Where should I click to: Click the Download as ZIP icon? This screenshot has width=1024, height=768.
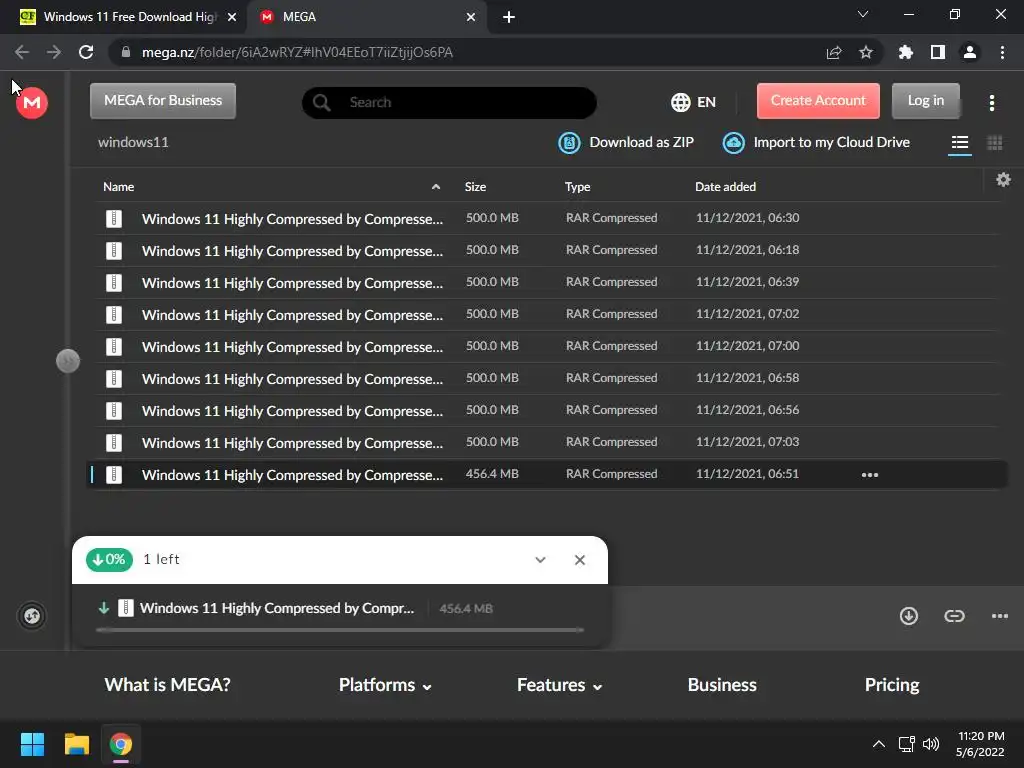click(x=569, y=142)
